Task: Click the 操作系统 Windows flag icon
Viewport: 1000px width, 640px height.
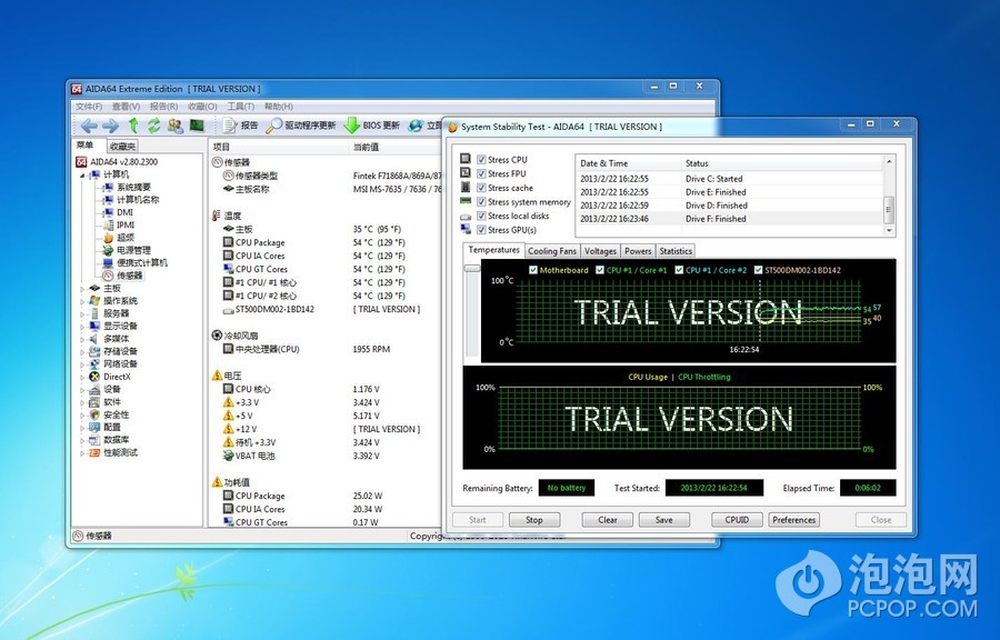Action: [94, 300]
